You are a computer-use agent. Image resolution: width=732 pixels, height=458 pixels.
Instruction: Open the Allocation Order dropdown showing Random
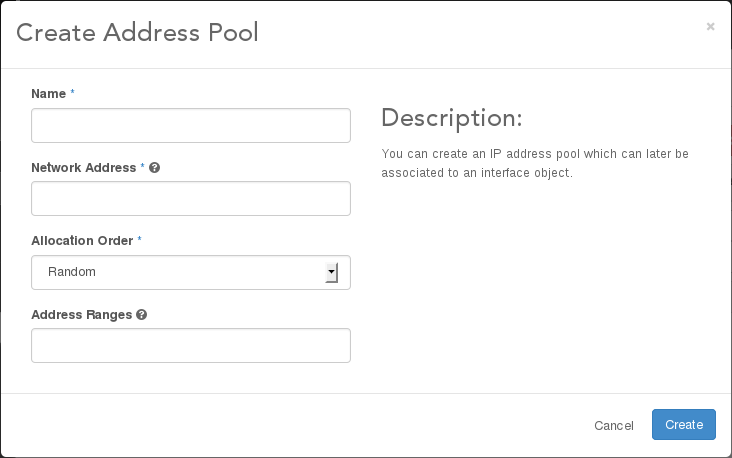(180, 272)
